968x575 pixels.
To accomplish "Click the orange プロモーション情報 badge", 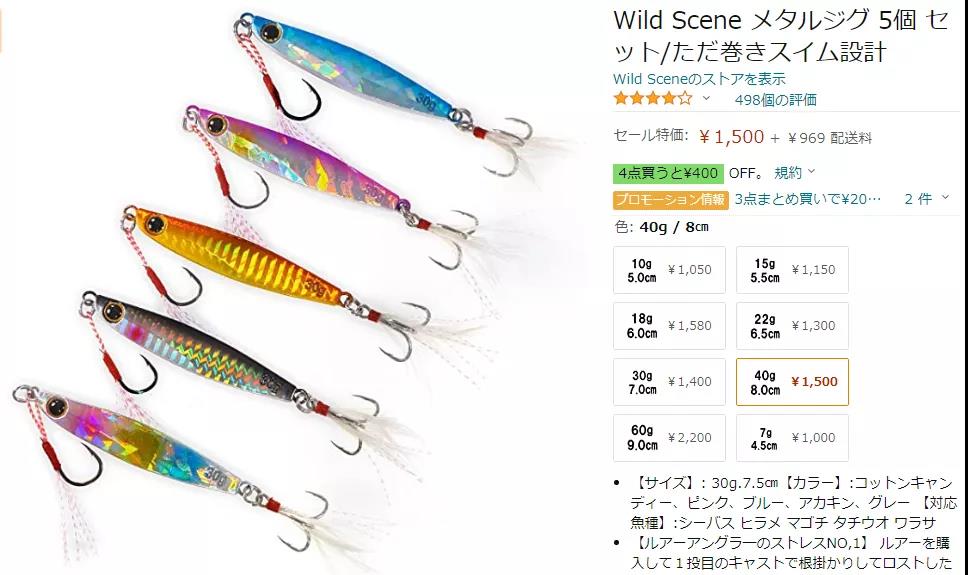I will click(x=670, y=199).
